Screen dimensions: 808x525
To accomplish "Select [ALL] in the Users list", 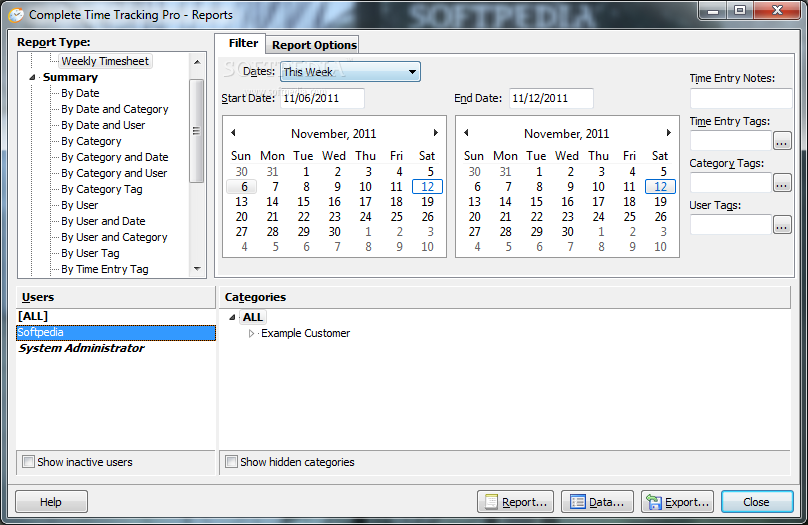I will point(116,316).
